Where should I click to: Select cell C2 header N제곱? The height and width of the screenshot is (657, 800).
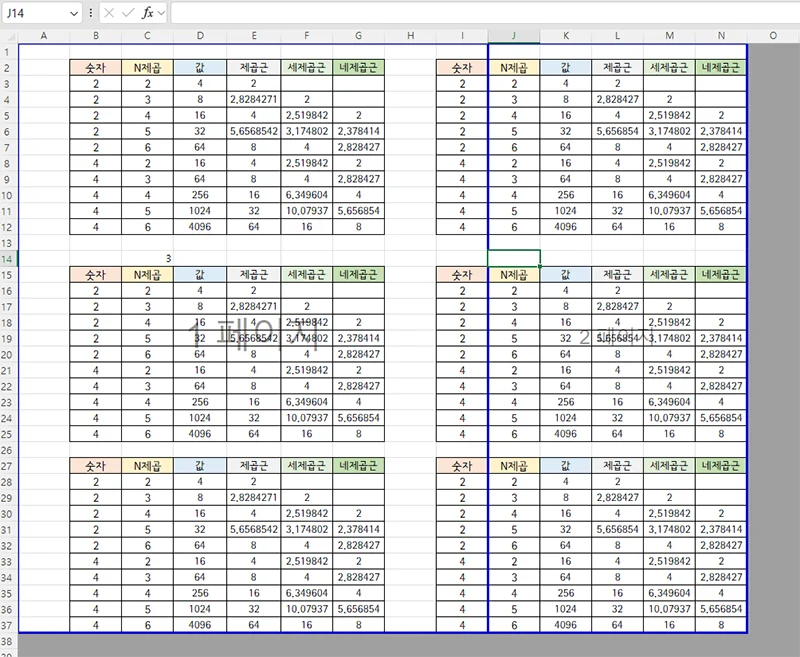click(147, 68)
